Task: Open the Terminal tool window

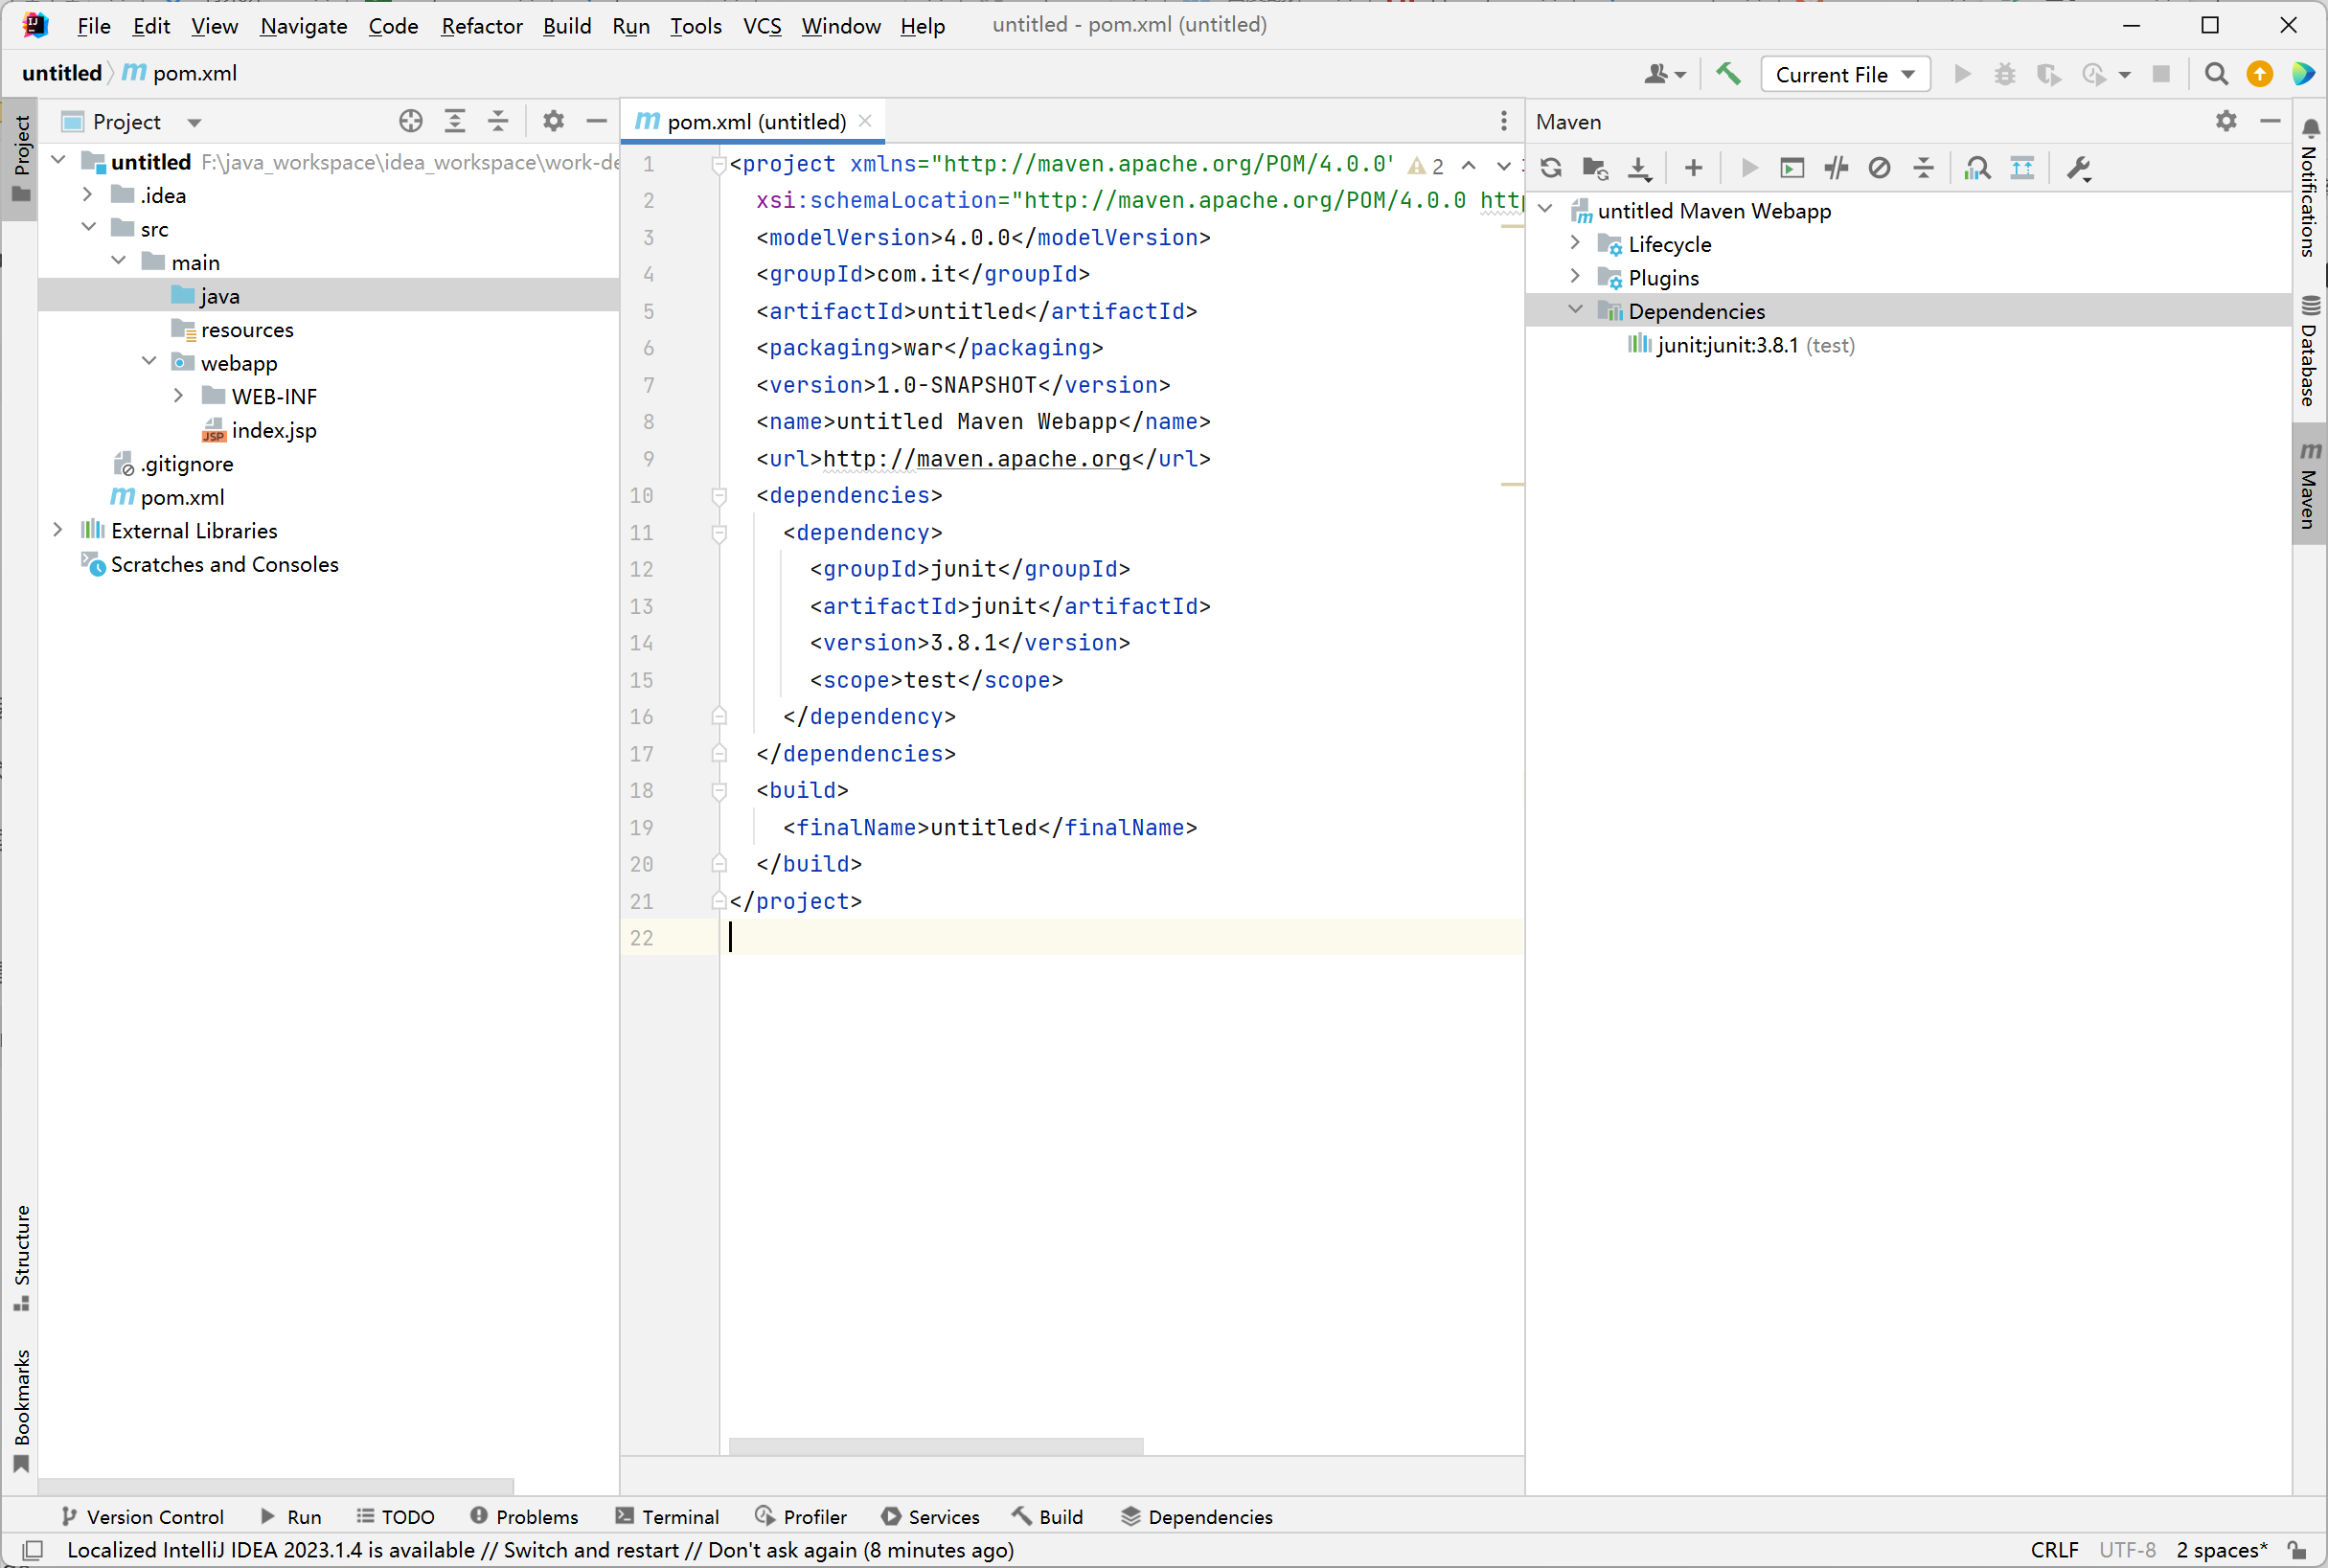Action: coord(667,1516)
